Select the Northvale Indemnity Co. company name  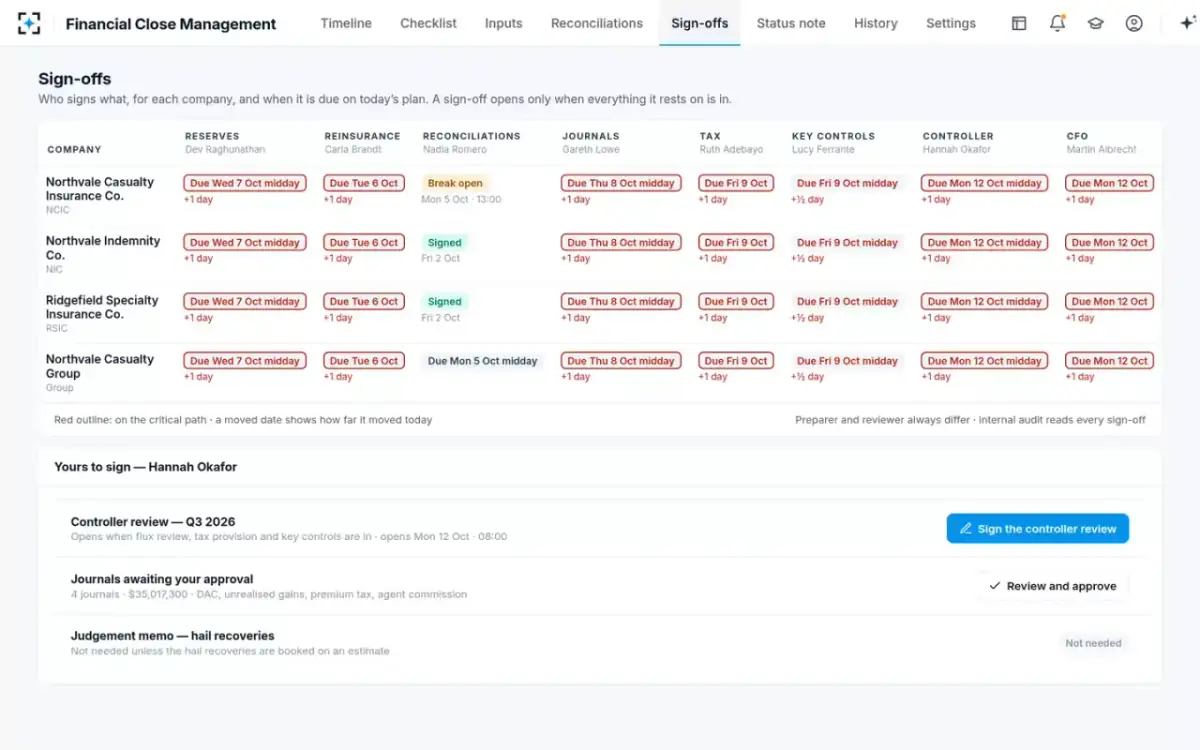point(103,248)
